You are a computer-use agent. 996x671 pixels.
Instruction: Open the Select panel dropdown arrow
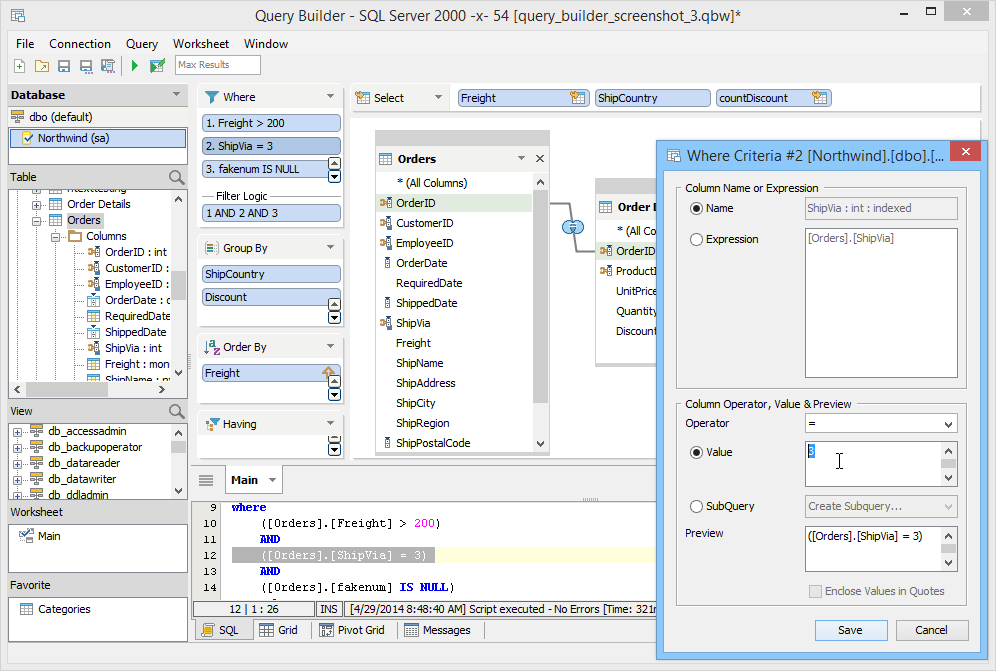click(x=438, y=97)
